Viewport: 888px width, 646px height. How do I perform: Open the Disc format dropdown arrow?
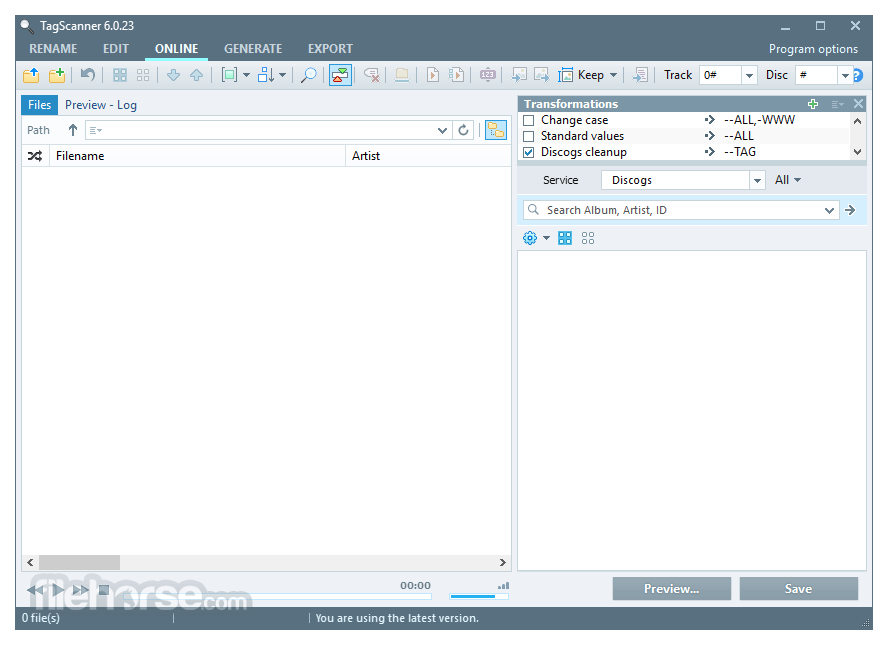(844, 75)
